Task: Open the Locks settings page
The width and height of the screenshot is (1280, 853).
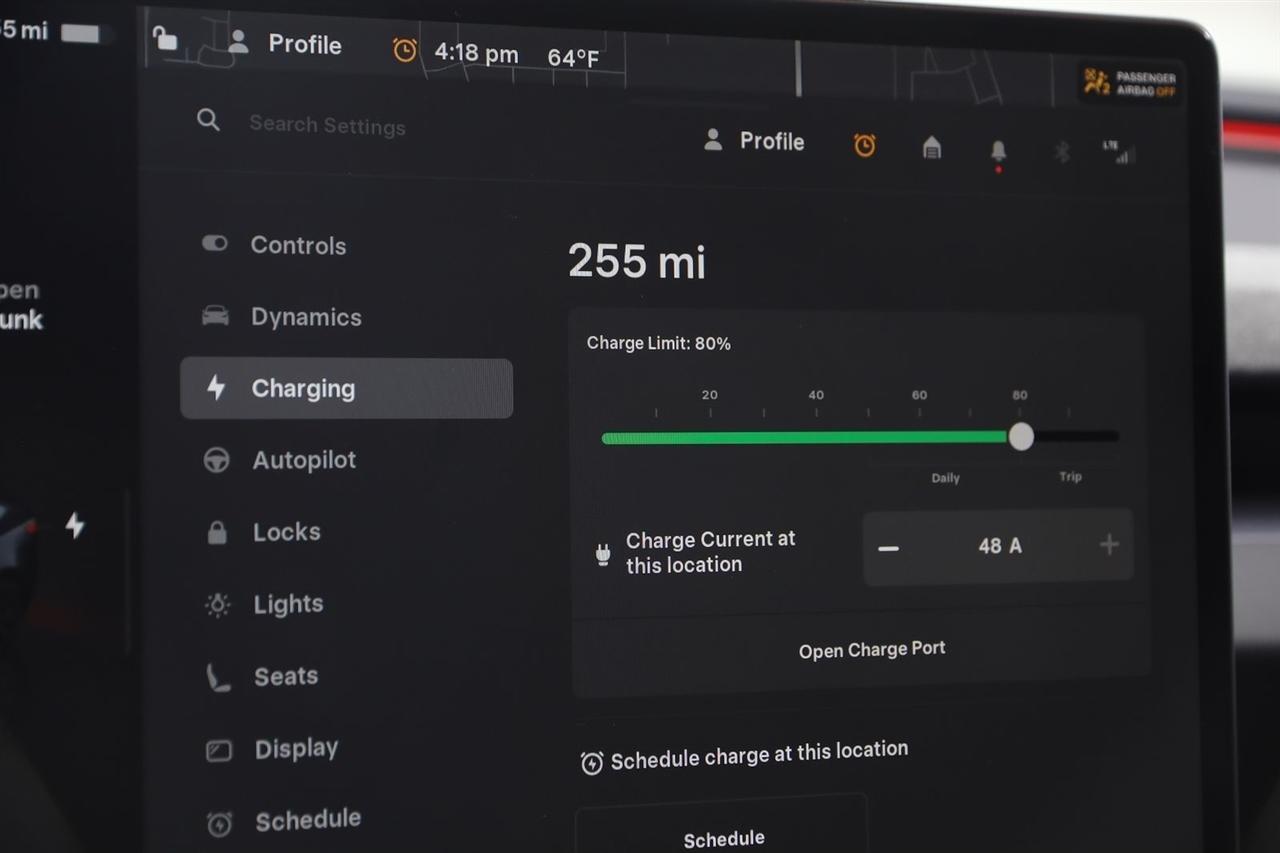Action: pyautogui.click(x=286, y=532)
